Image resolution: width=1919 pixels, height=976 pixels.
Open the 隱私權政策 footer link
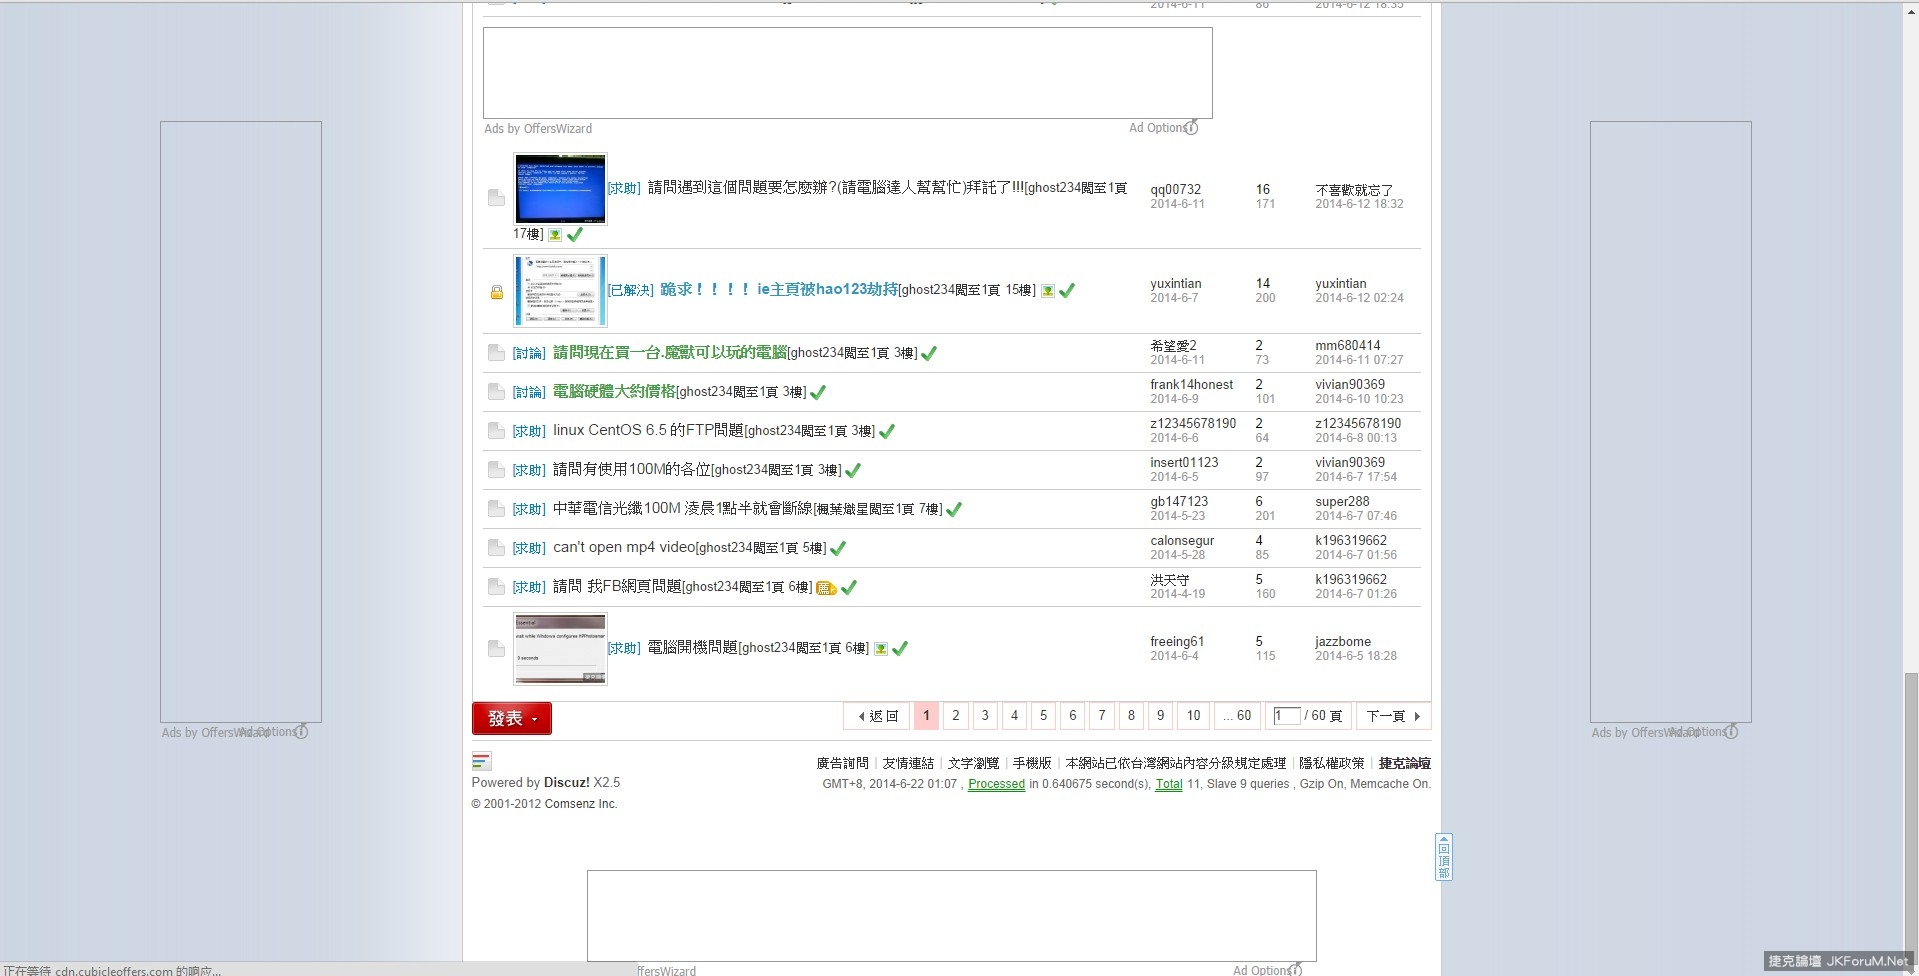pos(1331,763)
